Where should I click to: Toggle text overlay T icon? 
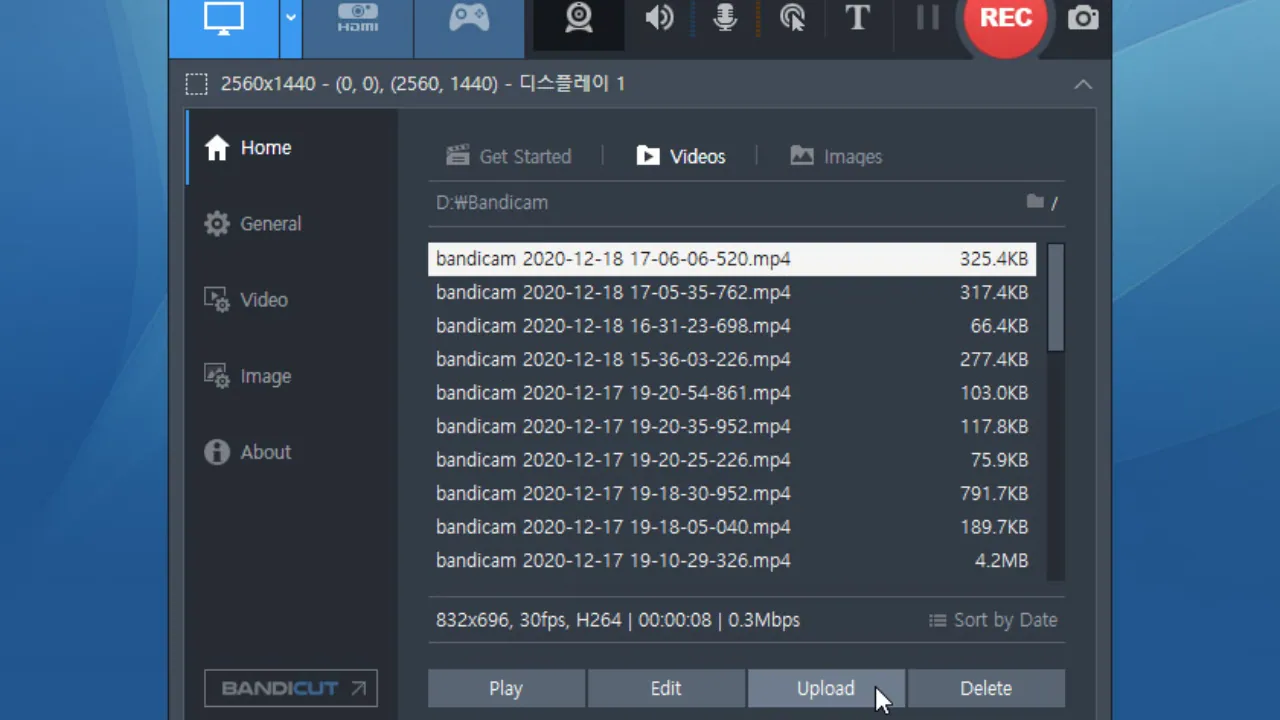pyautogui.click(x=858, y=18)
